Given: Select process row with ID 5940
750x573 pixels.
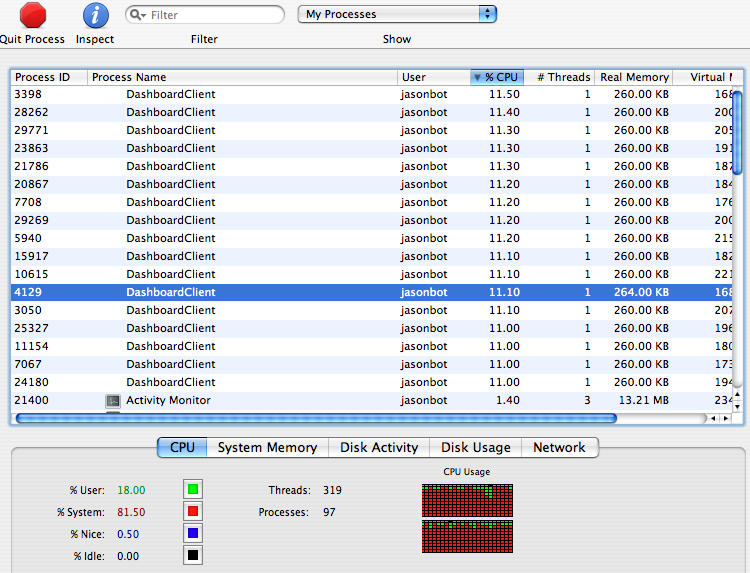Looking at the screenshot, I should tap(372, 238).
